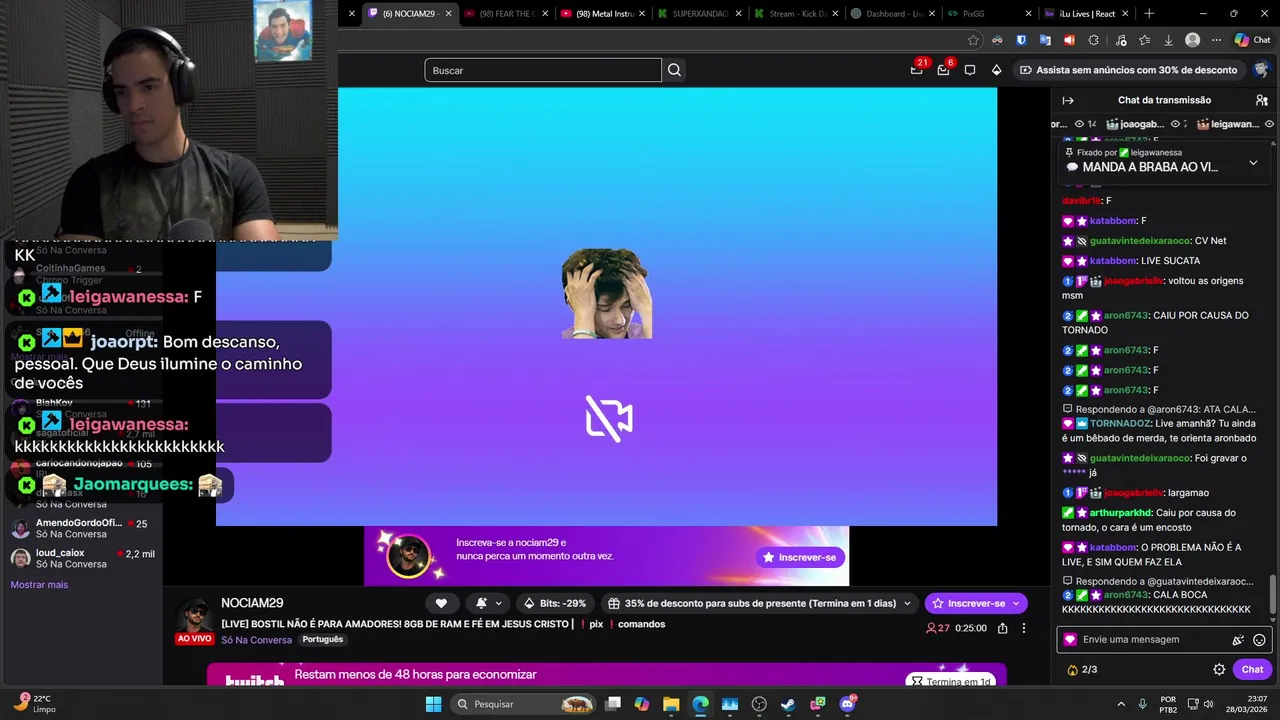Open chat settings gear icon
This screenshot has height=720, width=1280.
1219,670
